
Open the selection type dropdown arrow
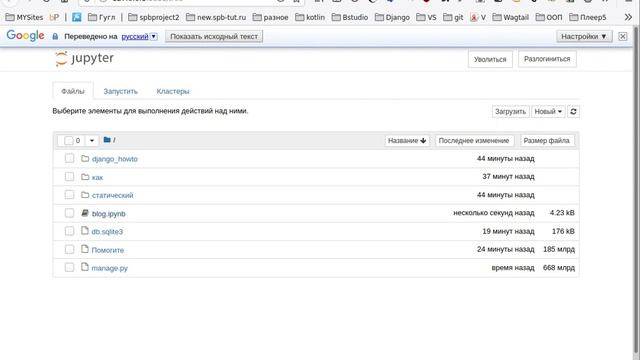point(92,140)
